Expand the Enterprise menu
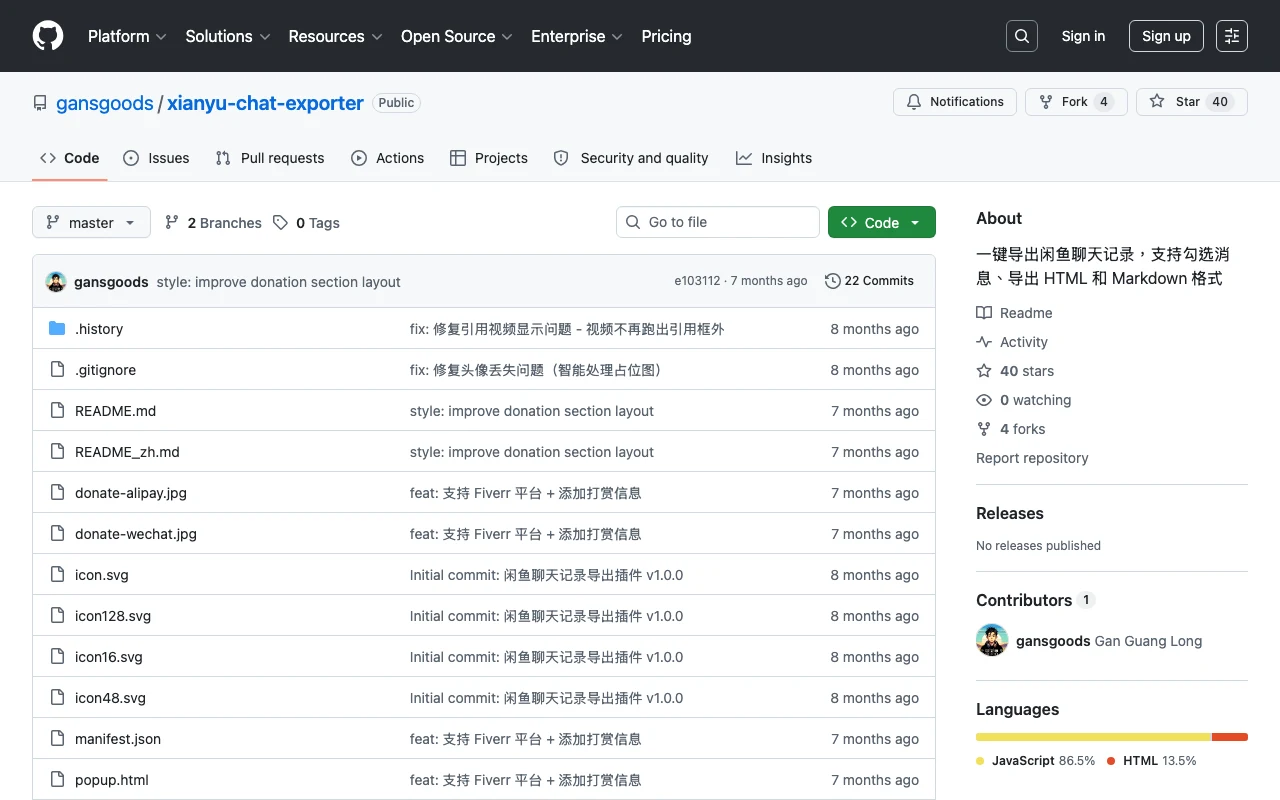The width and height of the screenshot is (1280, 800). point(577,36)
